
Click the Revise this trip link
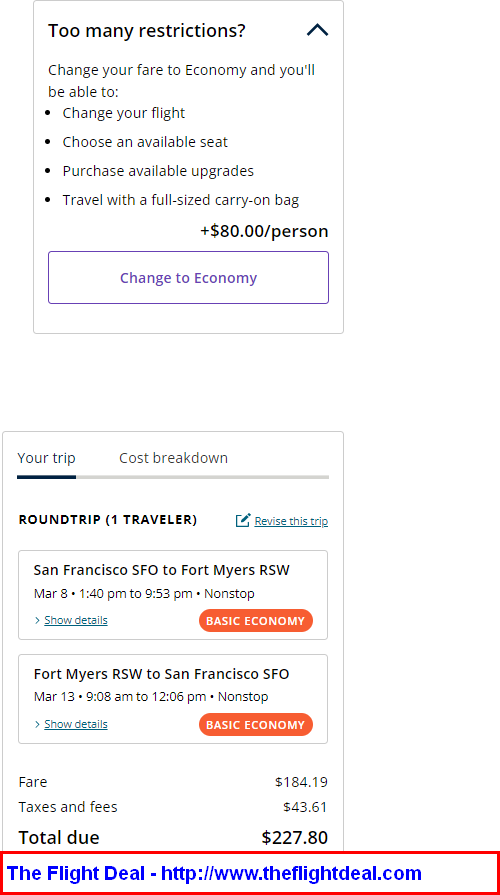[291, 521]
